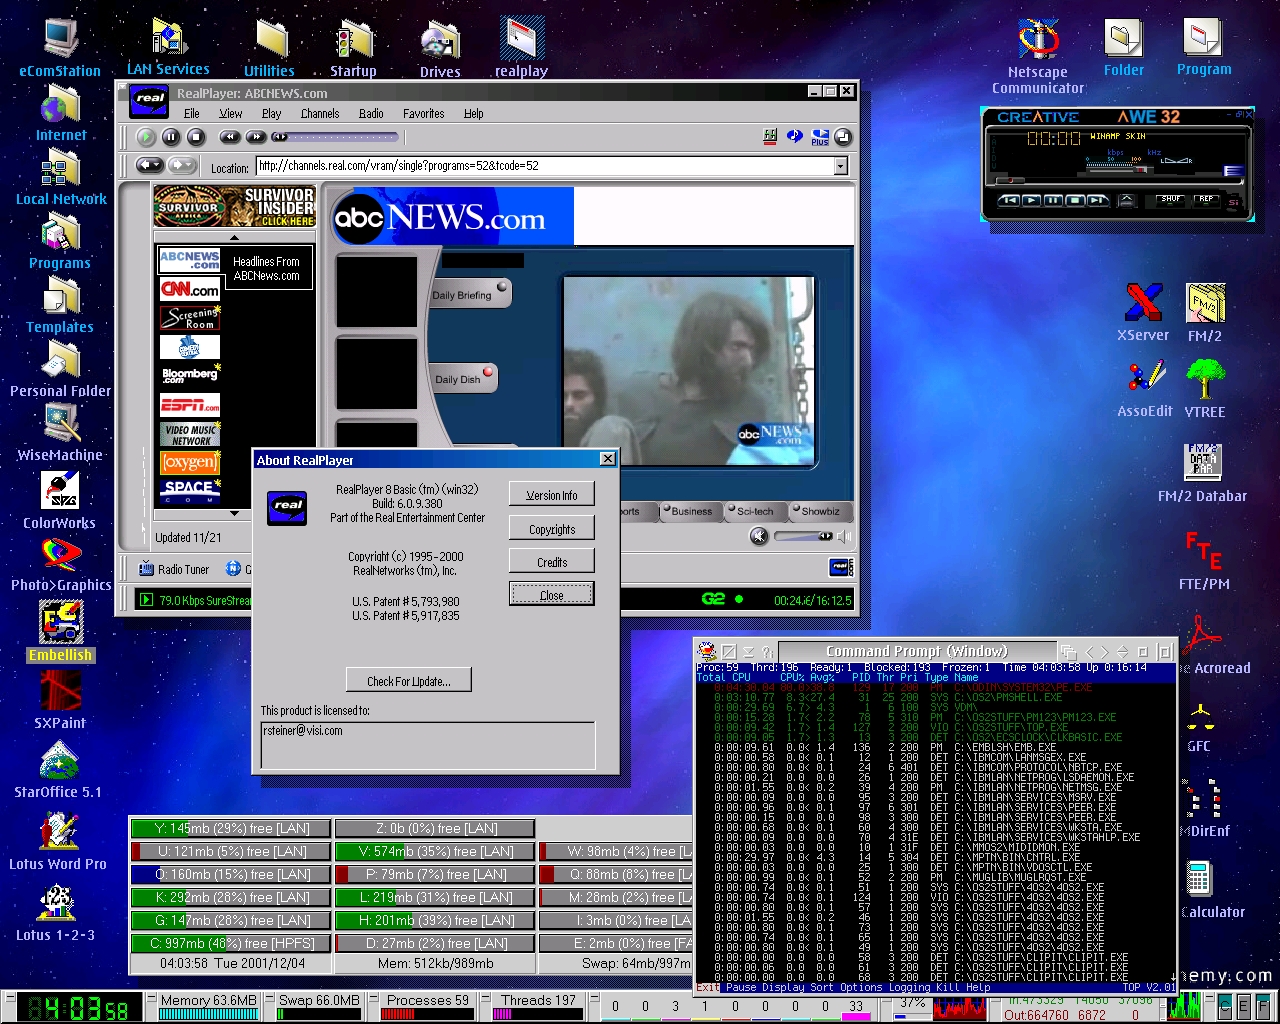Click the channel list up arrow
The image size is (1280, 1024).
click(x=235, y=238)
